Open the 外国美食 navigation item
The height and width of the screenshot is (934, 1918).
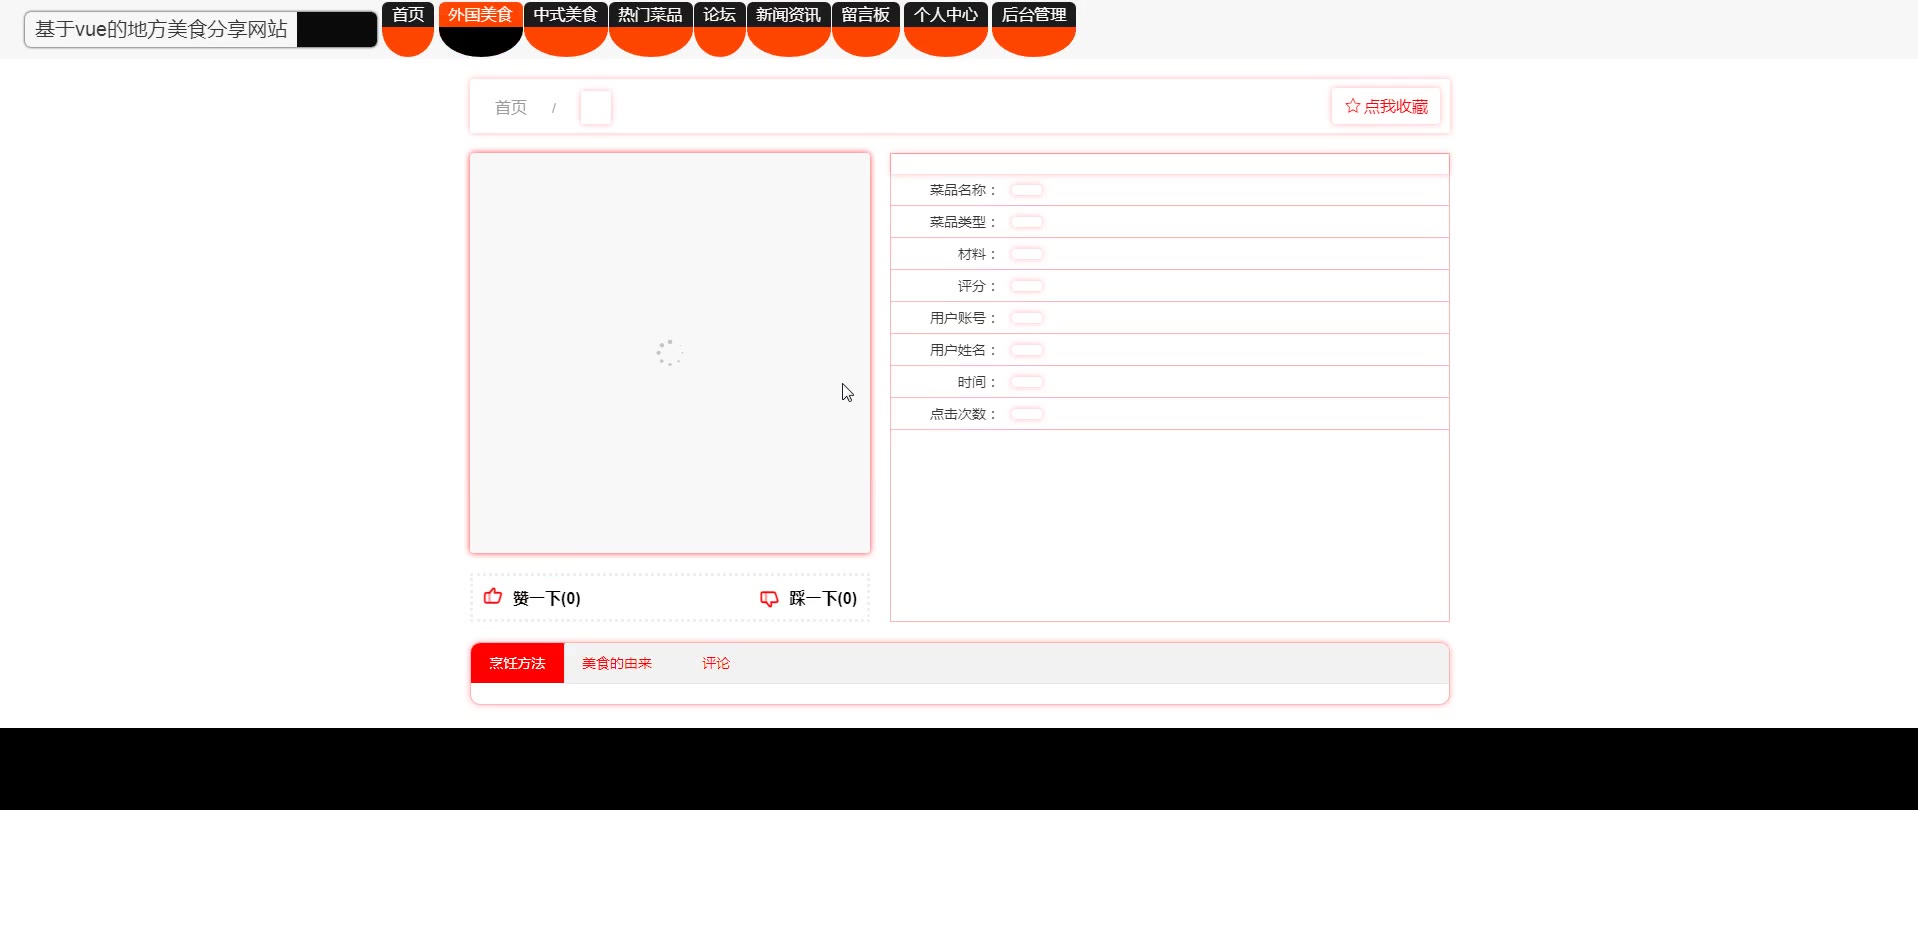480,28
